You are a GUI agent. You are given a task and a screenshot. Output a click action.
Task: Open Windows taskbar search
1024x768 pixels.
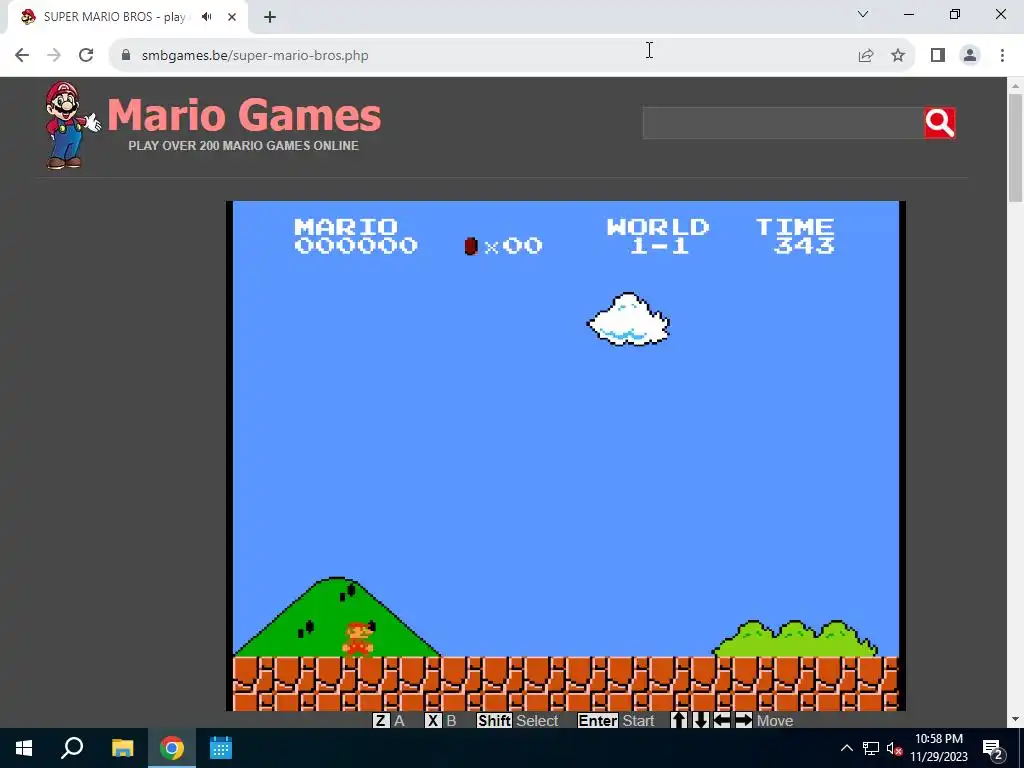(x=72, y=748)
